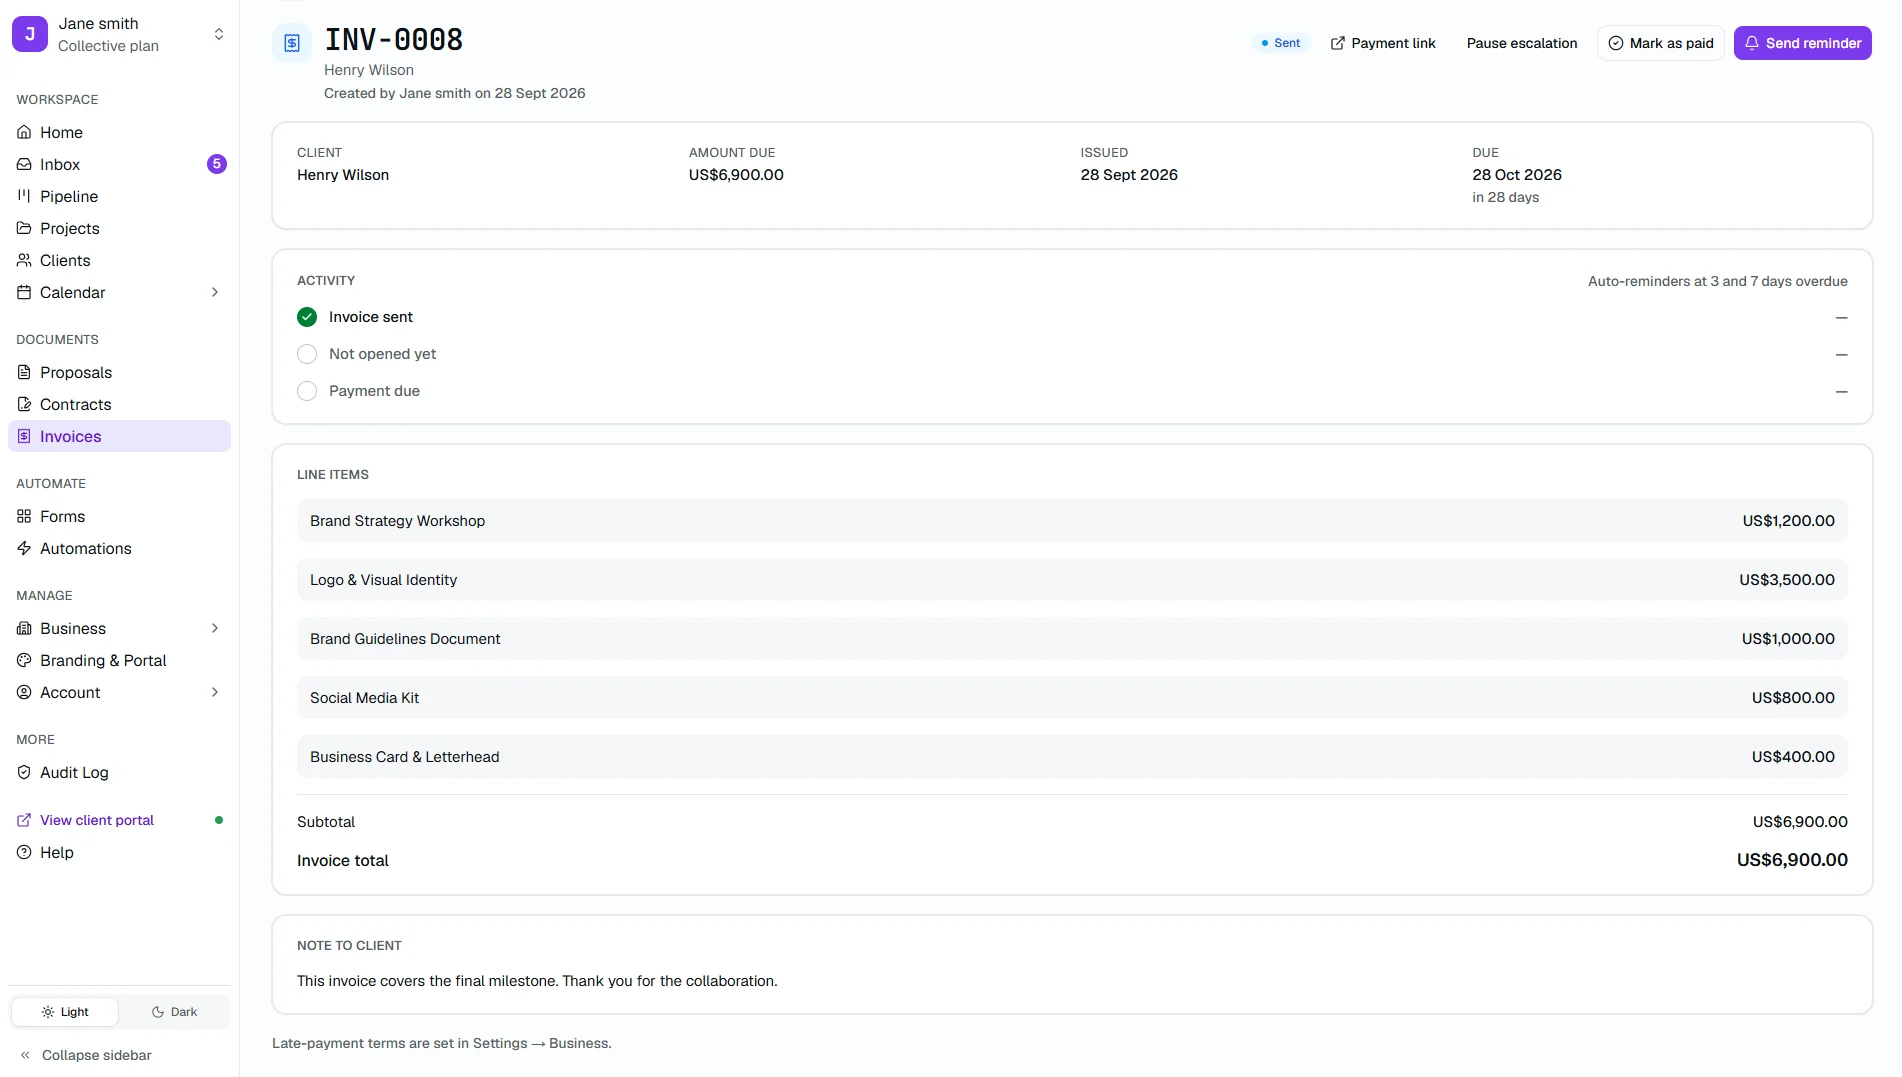Viewport: 1902px width, 1077px height.
Task: Click the invoice icon beside INV-0008
Action: 292,43
